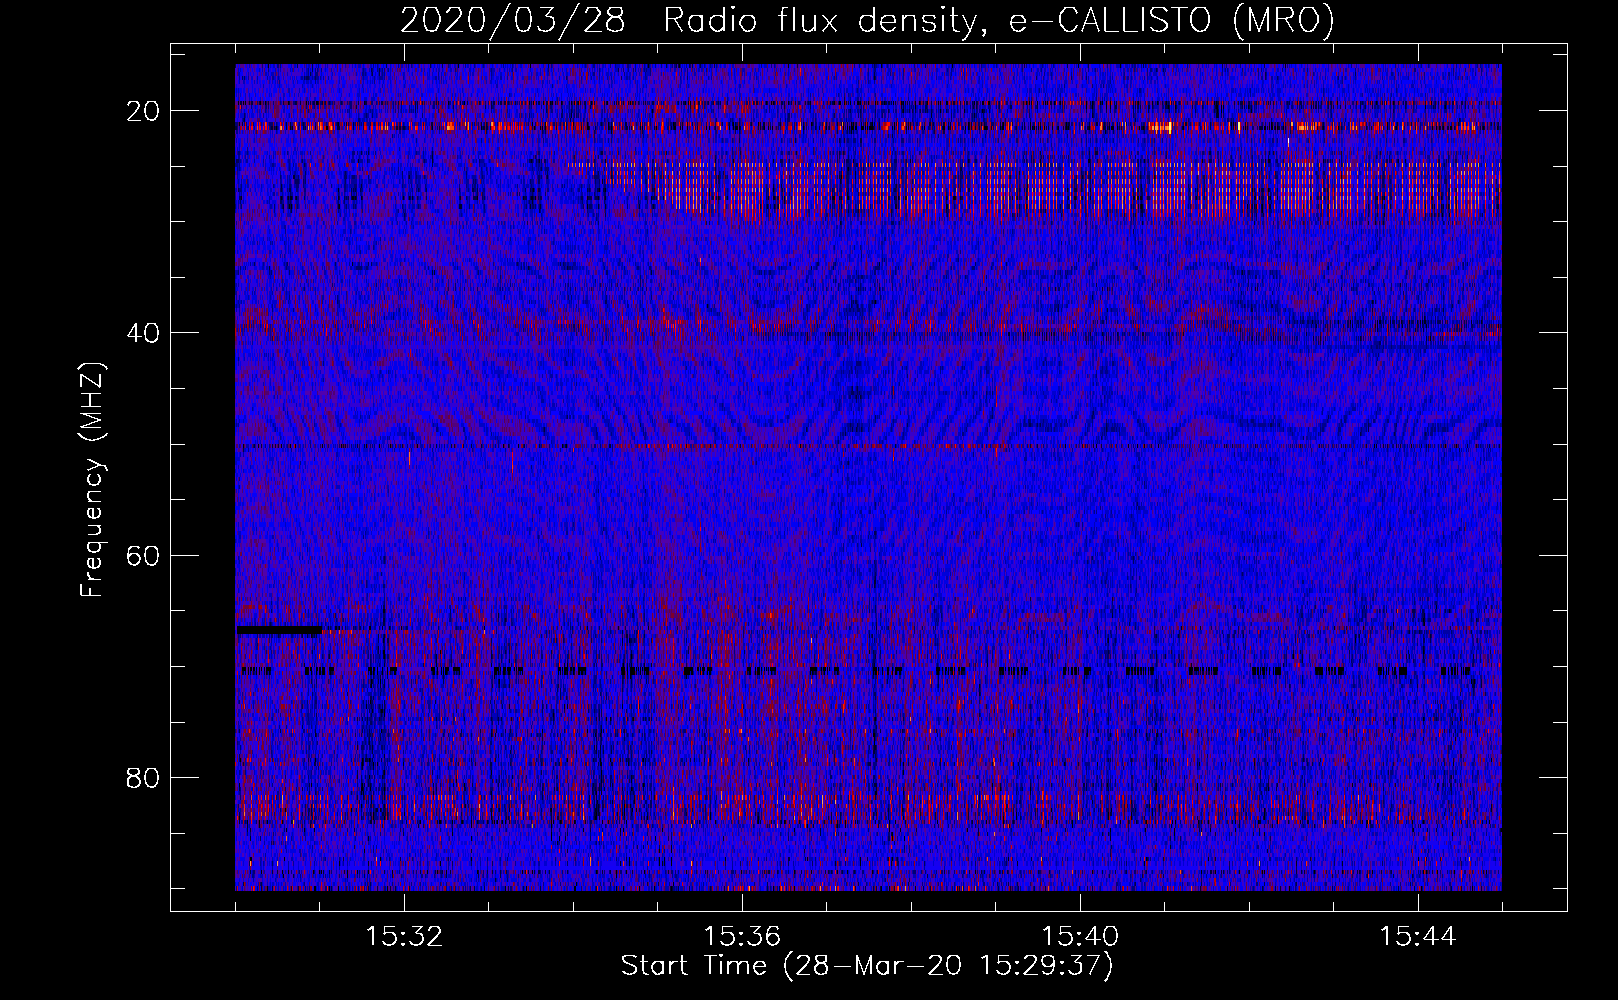1618x1000 pixels.
Task: Click the 40 MHz frequency tick label
Action: (143, 333)
